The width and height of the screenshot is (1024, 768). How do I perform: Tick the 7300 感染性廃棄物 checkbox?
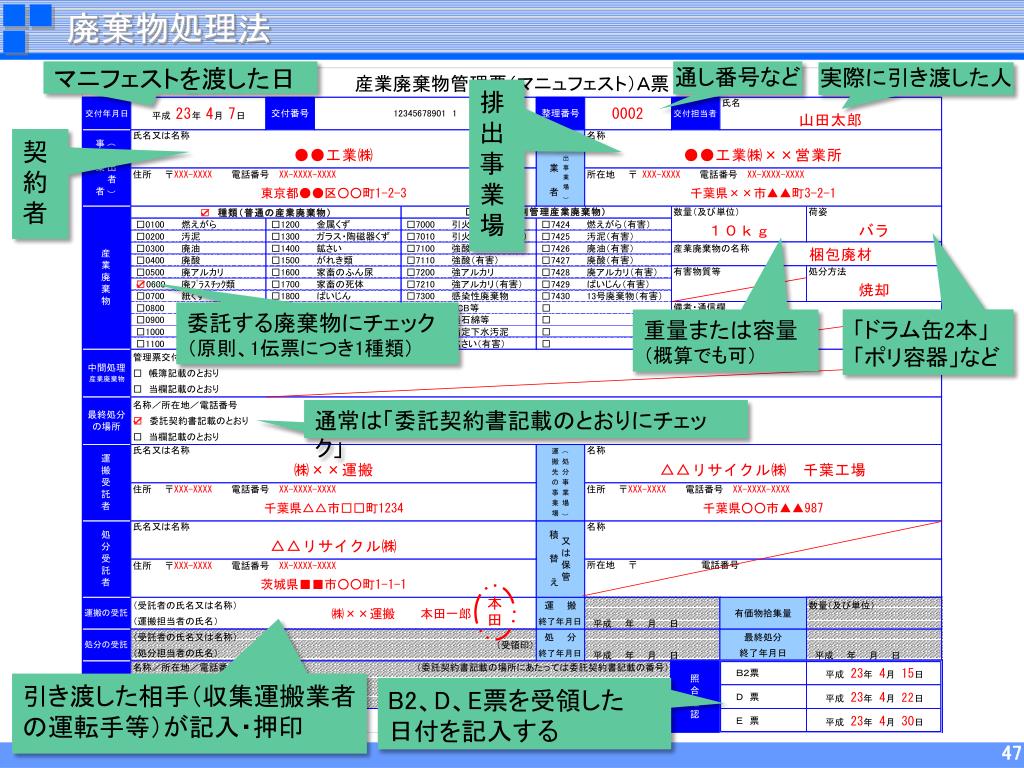[411, 296]
